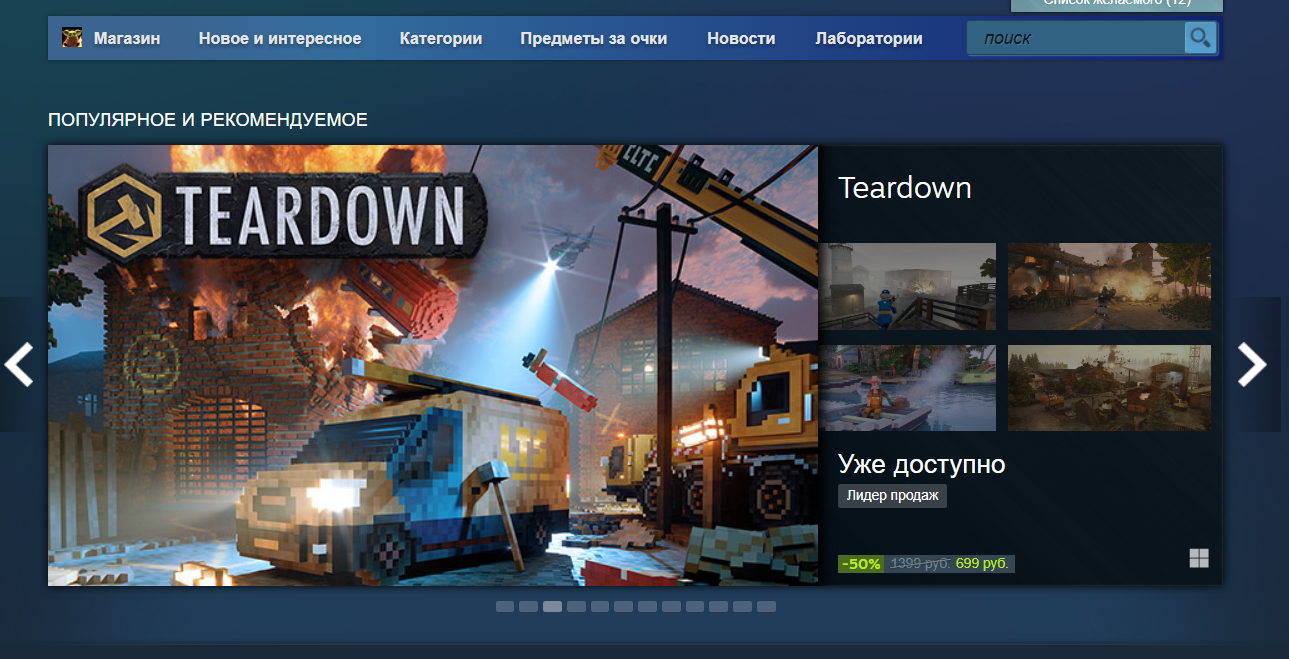The image size is (1289, 659).
Task: Select the second carousel dot
Action: 528,606
